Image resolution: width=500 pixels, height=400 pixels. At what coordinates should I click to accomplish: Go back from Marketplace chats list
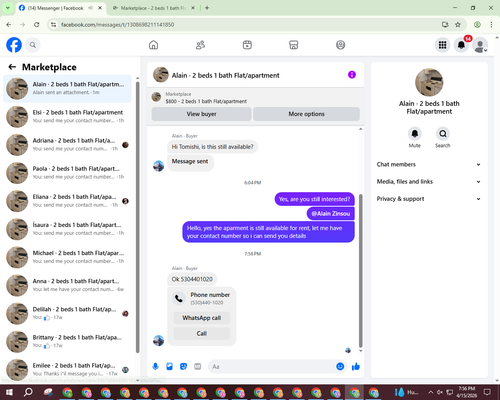pos(12,67)
